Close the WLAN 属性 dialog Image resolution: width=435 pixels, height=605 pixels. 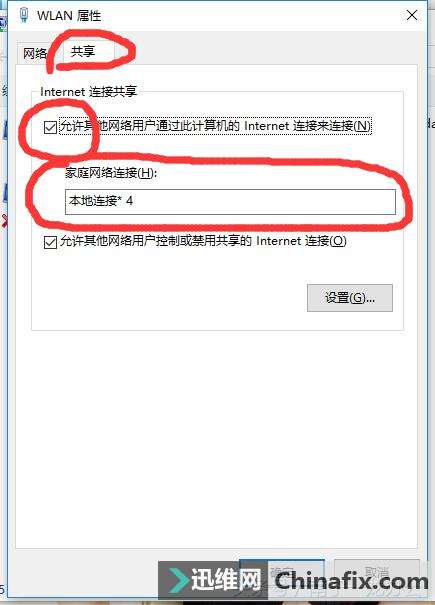(x=412, y=15)
